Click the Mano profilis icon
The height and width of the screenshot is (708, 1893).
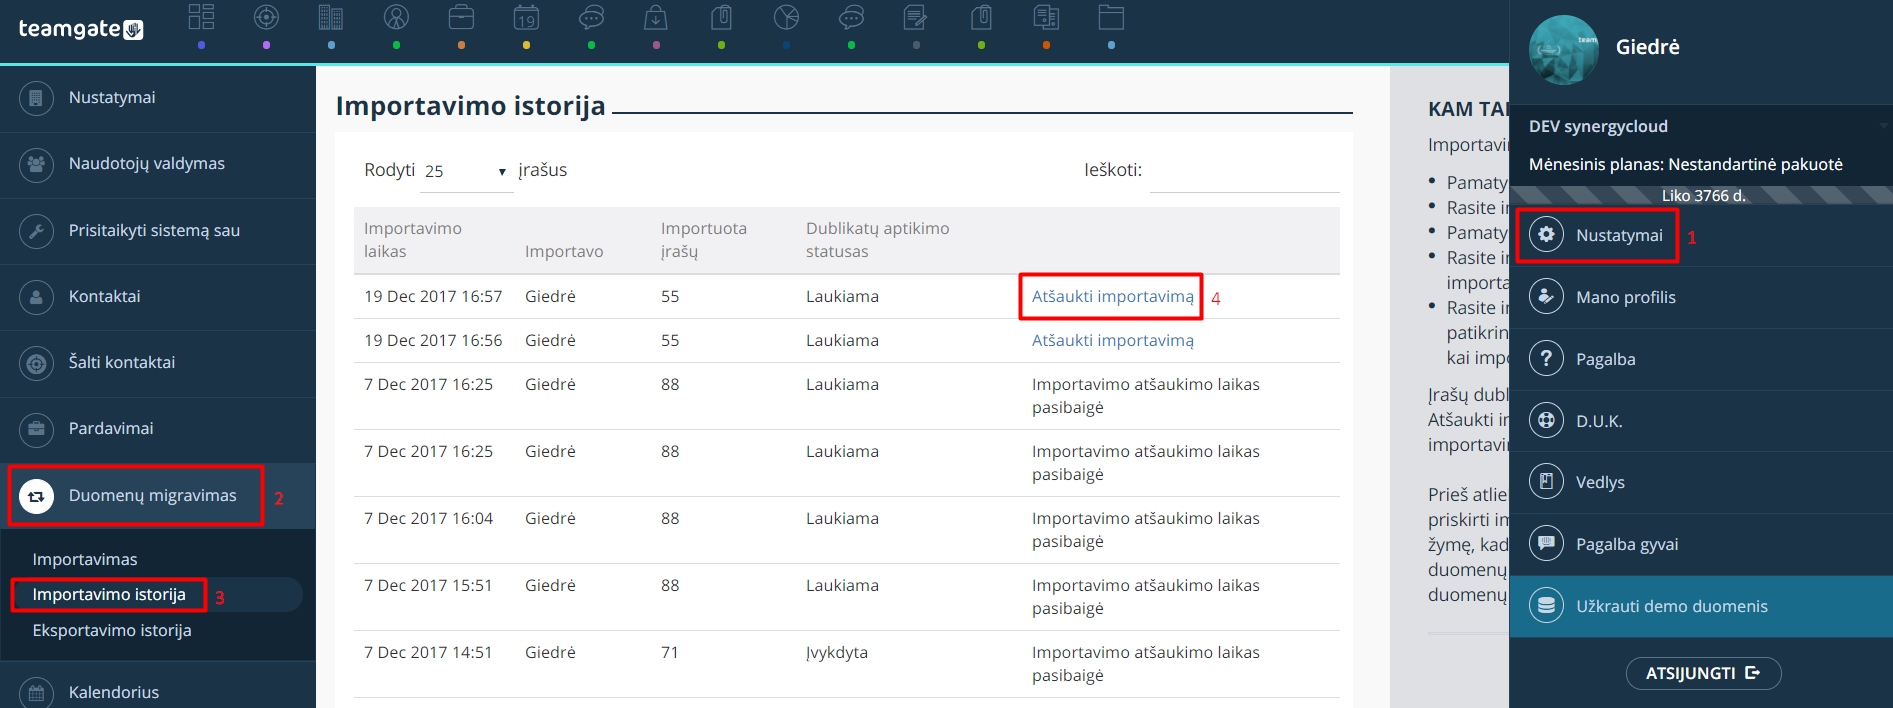[1546, 297]
